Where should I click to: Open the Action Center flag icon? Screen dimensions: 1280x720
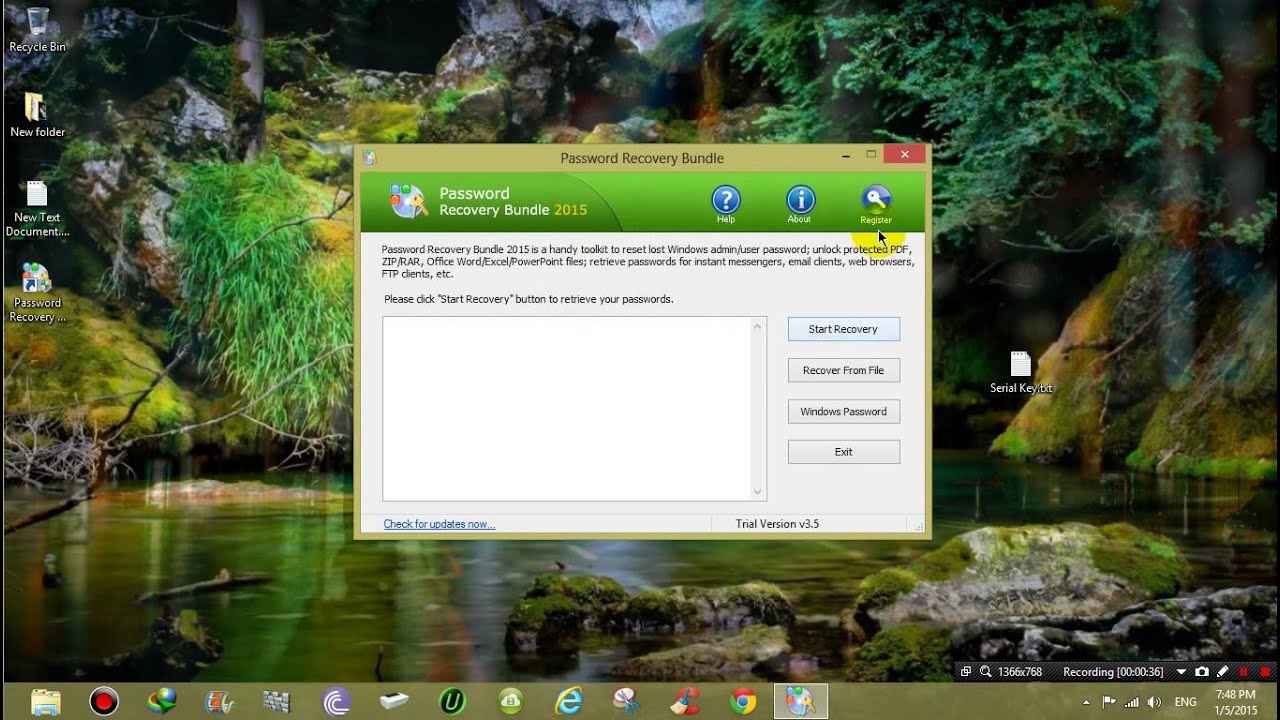[1109, 702]
